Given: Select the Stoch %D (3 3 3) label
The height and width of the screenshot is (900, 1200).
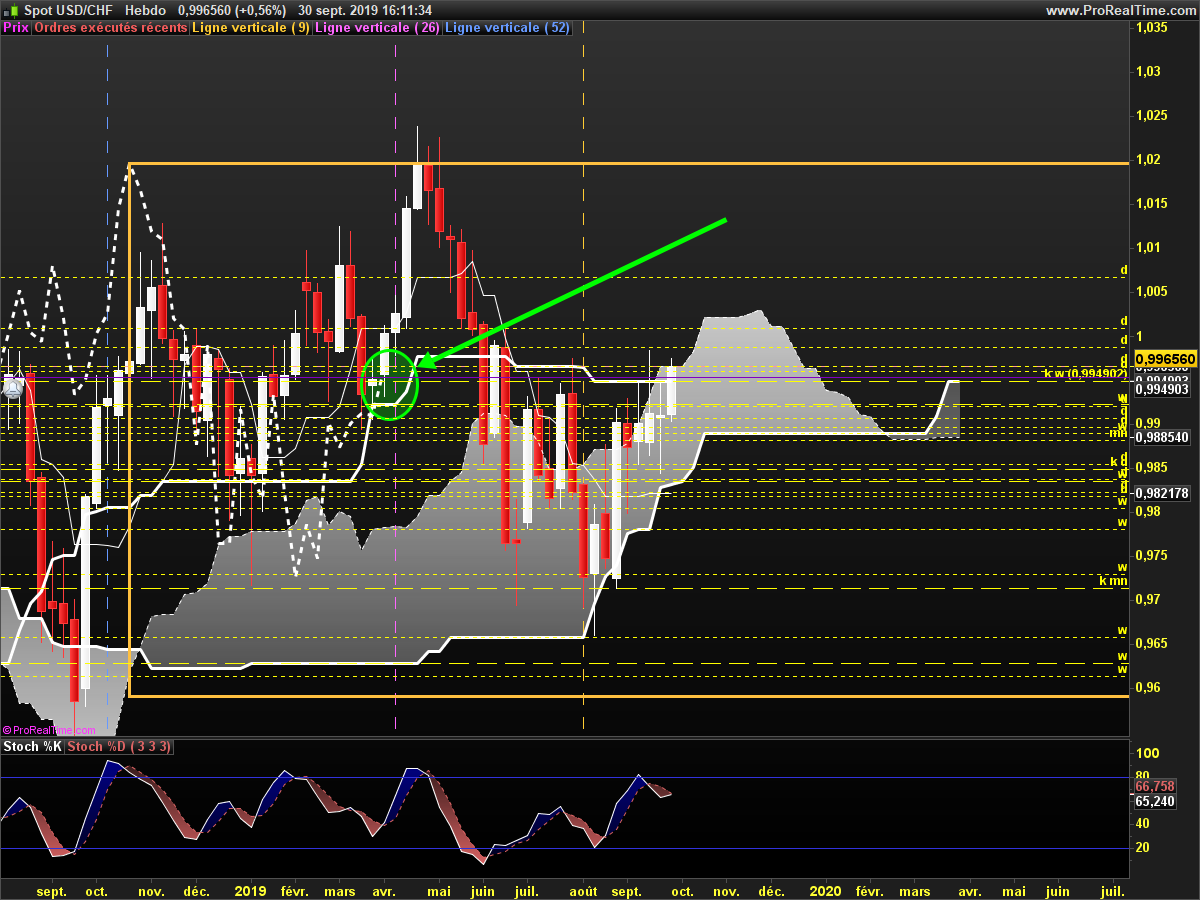Looking at the screenshot, I should pyautogui.click(x=120, y=747).
